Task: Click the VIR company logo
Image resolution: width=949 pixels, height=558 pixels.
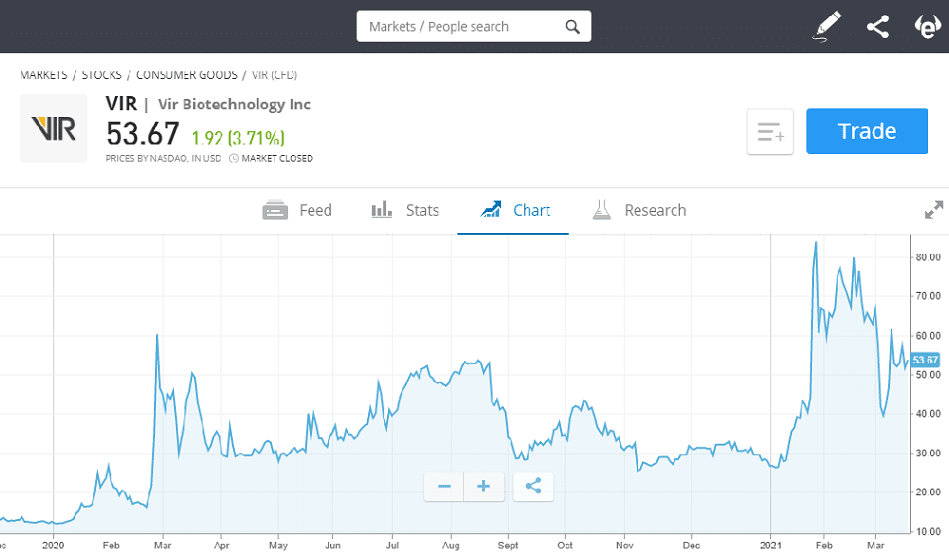Action: click(54, 128)
